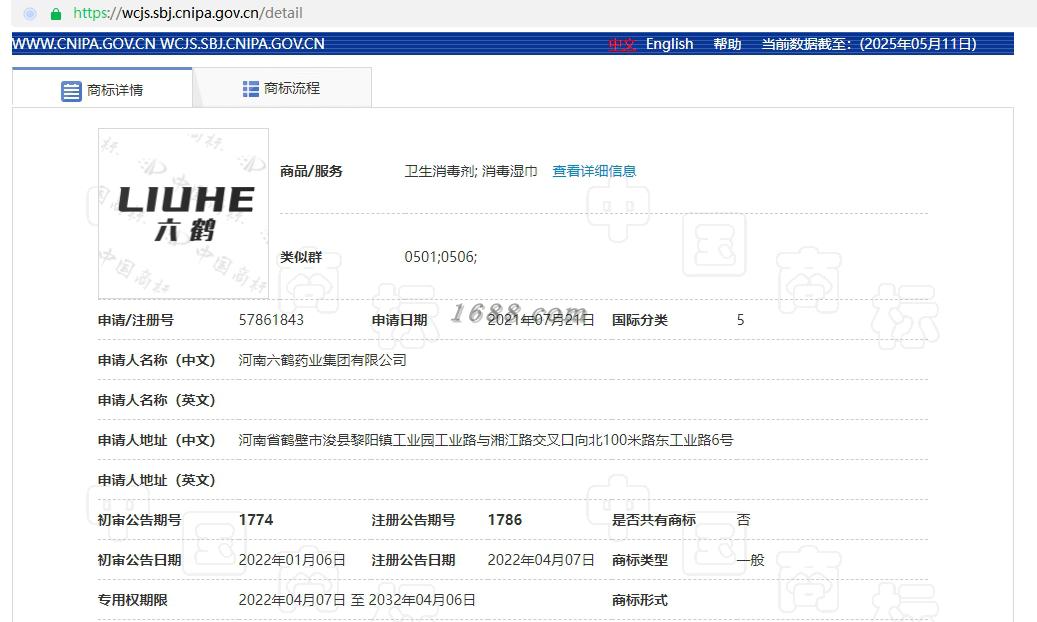Click the blue circular site icon in the address bar
Image resolution: width=1037 pixels, height=622 pixels.
pyautogui.click(x=30, y=13)
